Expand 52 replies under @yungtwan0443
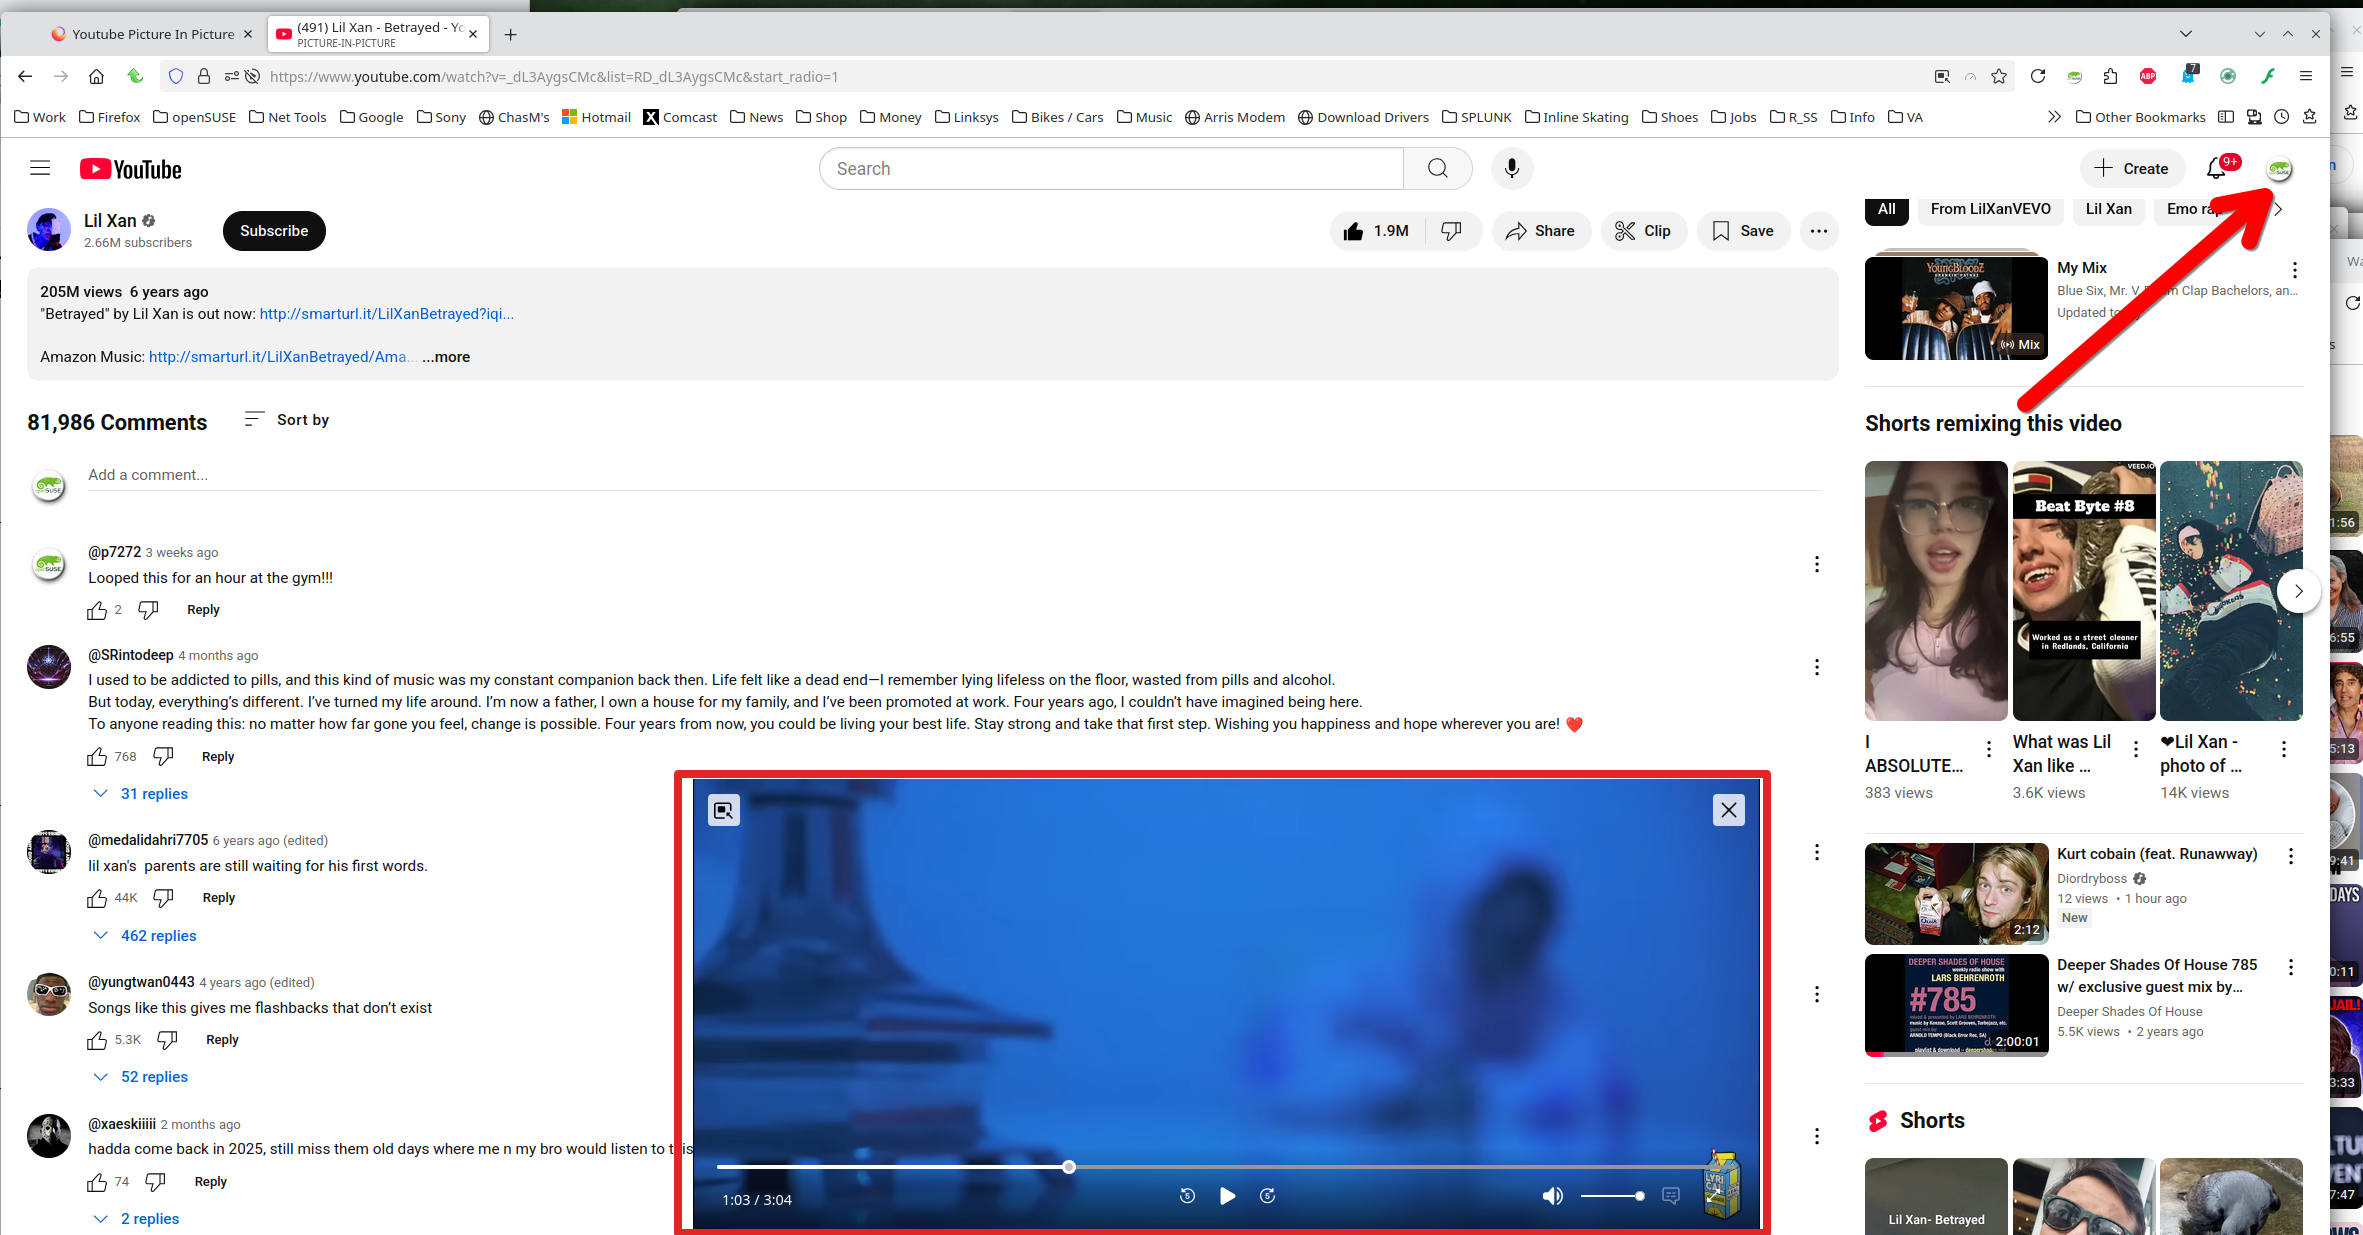The height and width of the screenshot is (1235, 2363). [x=142, y=1077]
